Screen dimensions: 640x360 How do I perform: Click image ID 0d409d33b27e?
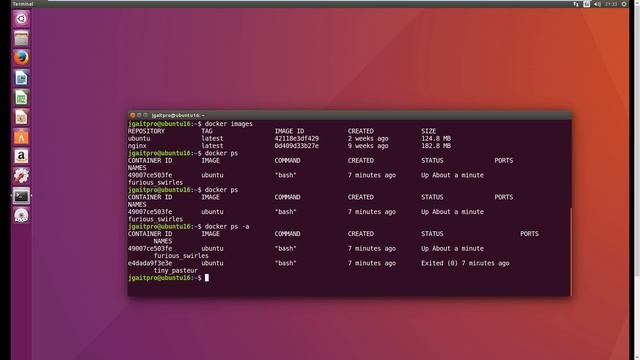(297, 146)
